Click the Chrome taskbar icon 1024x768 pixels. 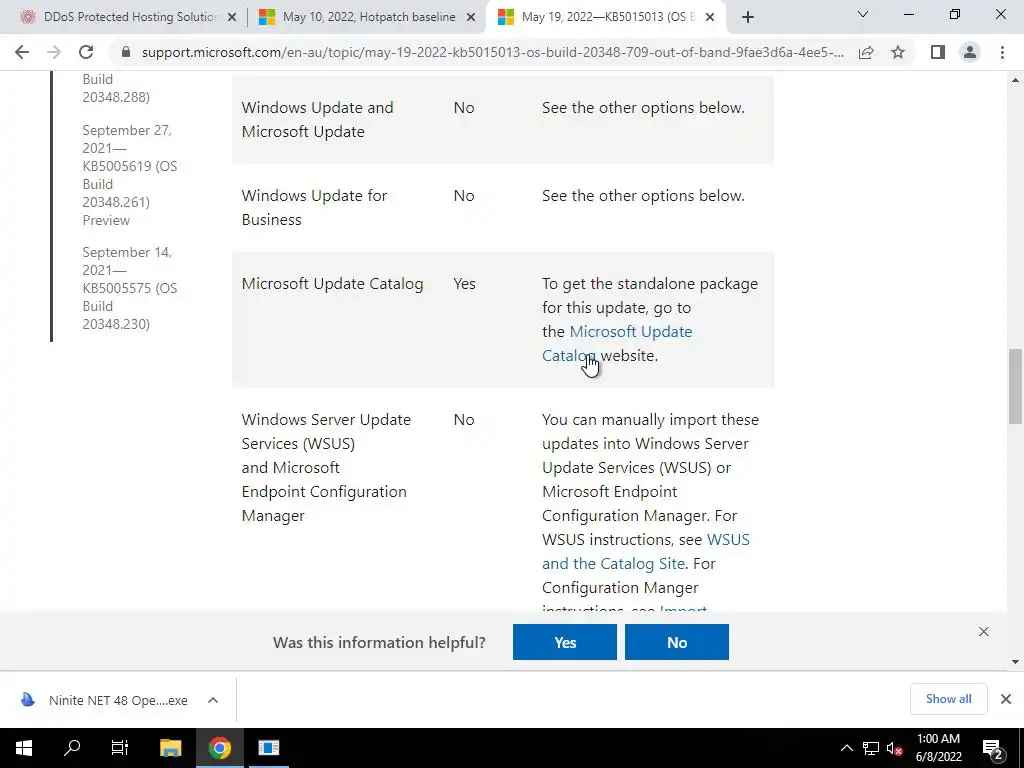[219, 748]
